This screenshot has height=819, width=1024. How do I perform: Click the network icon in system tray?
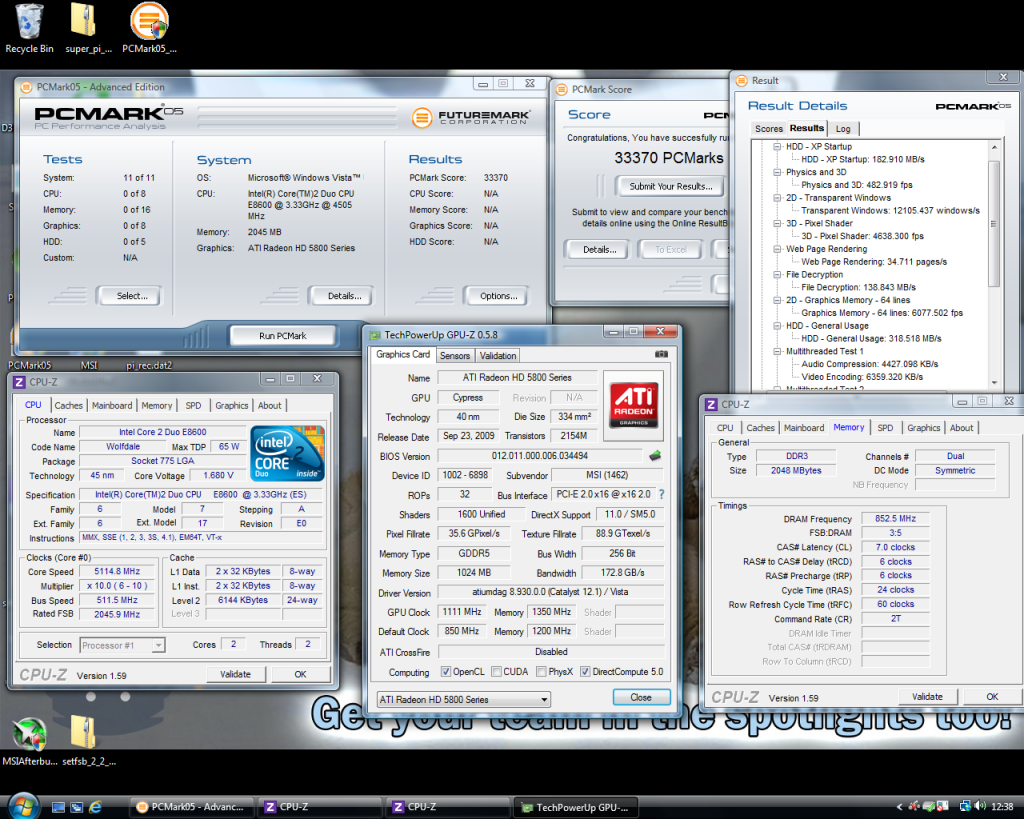[x=965, y=807]
